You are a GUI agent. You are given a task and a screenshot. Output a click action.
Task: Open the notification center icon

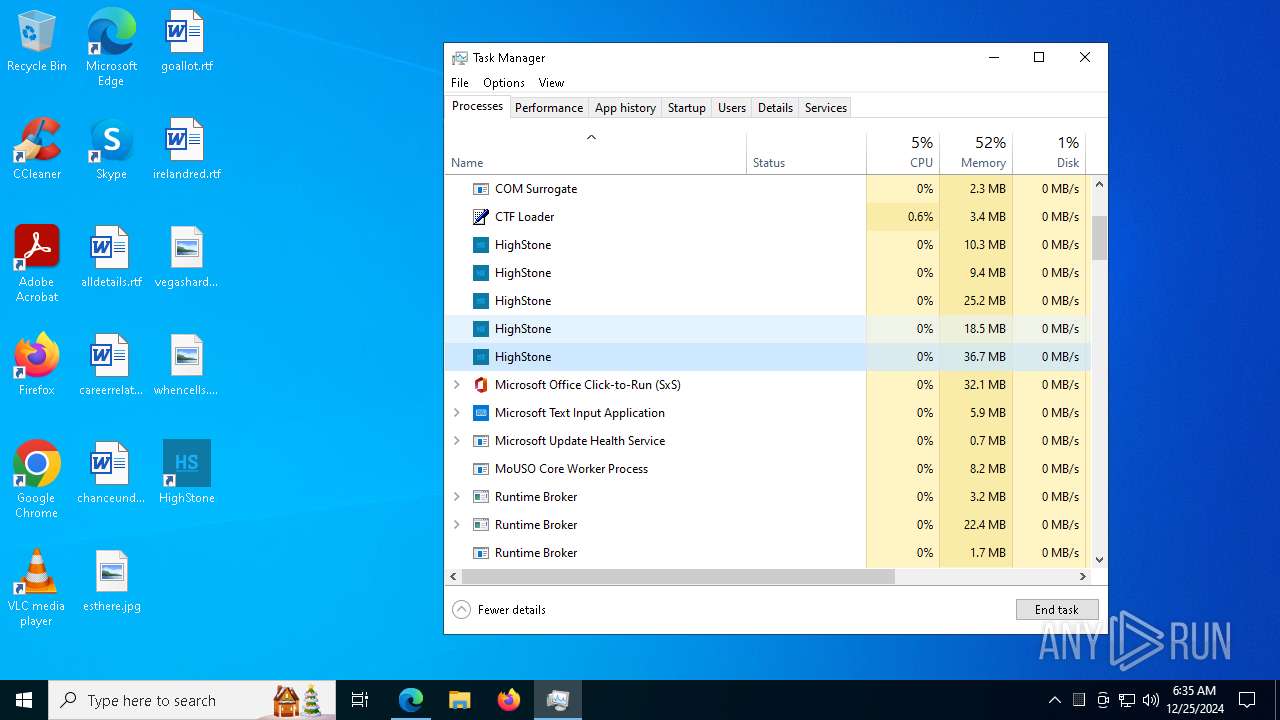[1247, 700]
